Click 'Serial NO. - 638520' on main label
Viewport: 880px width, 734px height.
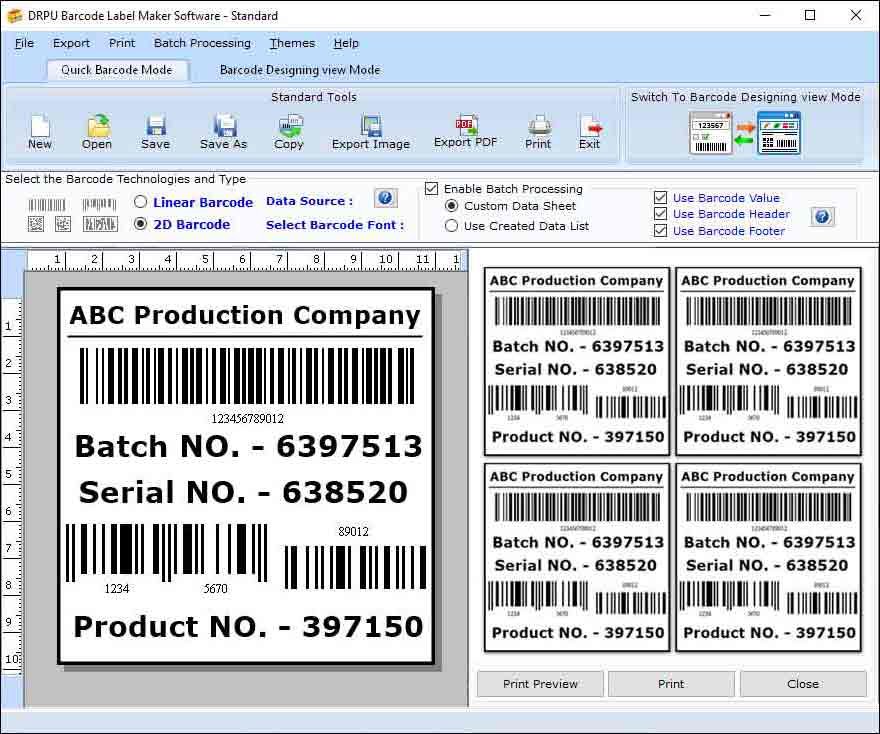tap(243, 492)
